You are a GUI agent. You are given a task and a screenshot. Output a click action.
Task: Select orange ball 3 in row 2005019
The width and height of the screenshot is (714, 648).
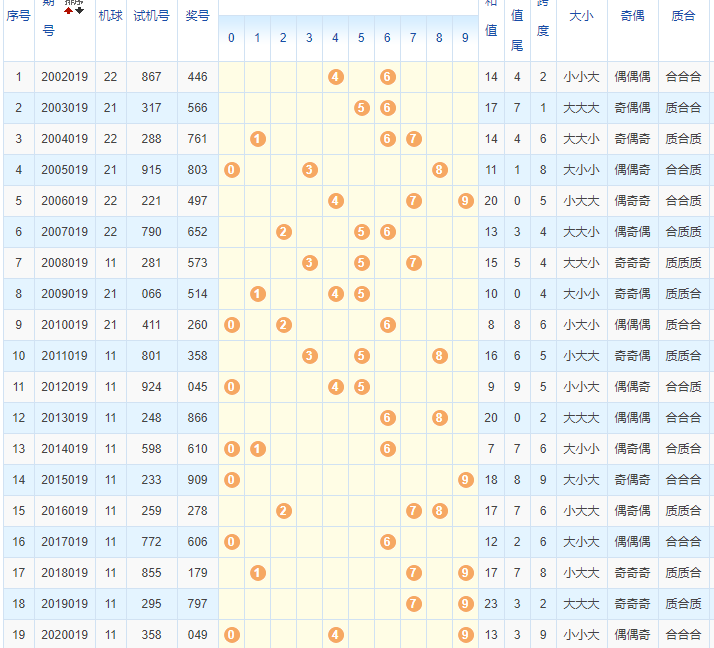point(309,170)
